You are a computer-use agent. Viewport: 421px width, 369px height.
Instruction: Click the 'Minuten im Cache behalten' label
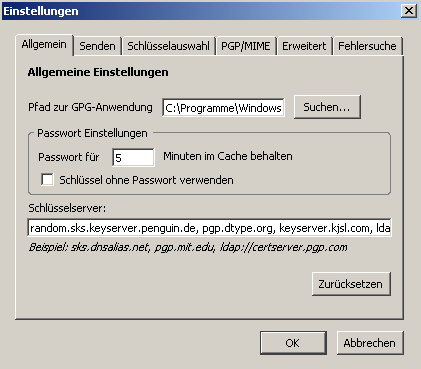(228, 156)
